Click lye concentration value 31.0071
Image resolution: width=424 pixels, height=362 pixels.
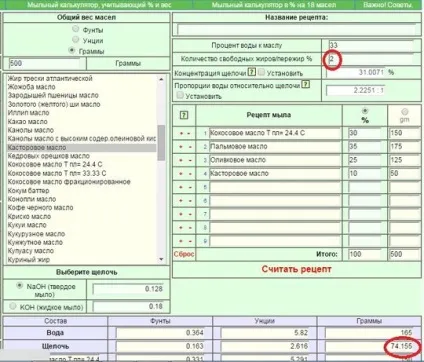click(356, 72)
